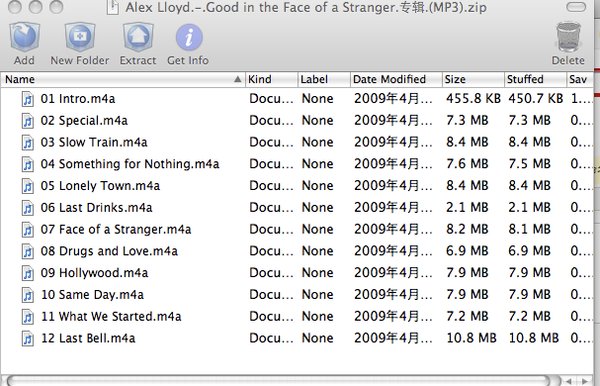
Task: Sort by the Kind column header
Action: (271, 79)
